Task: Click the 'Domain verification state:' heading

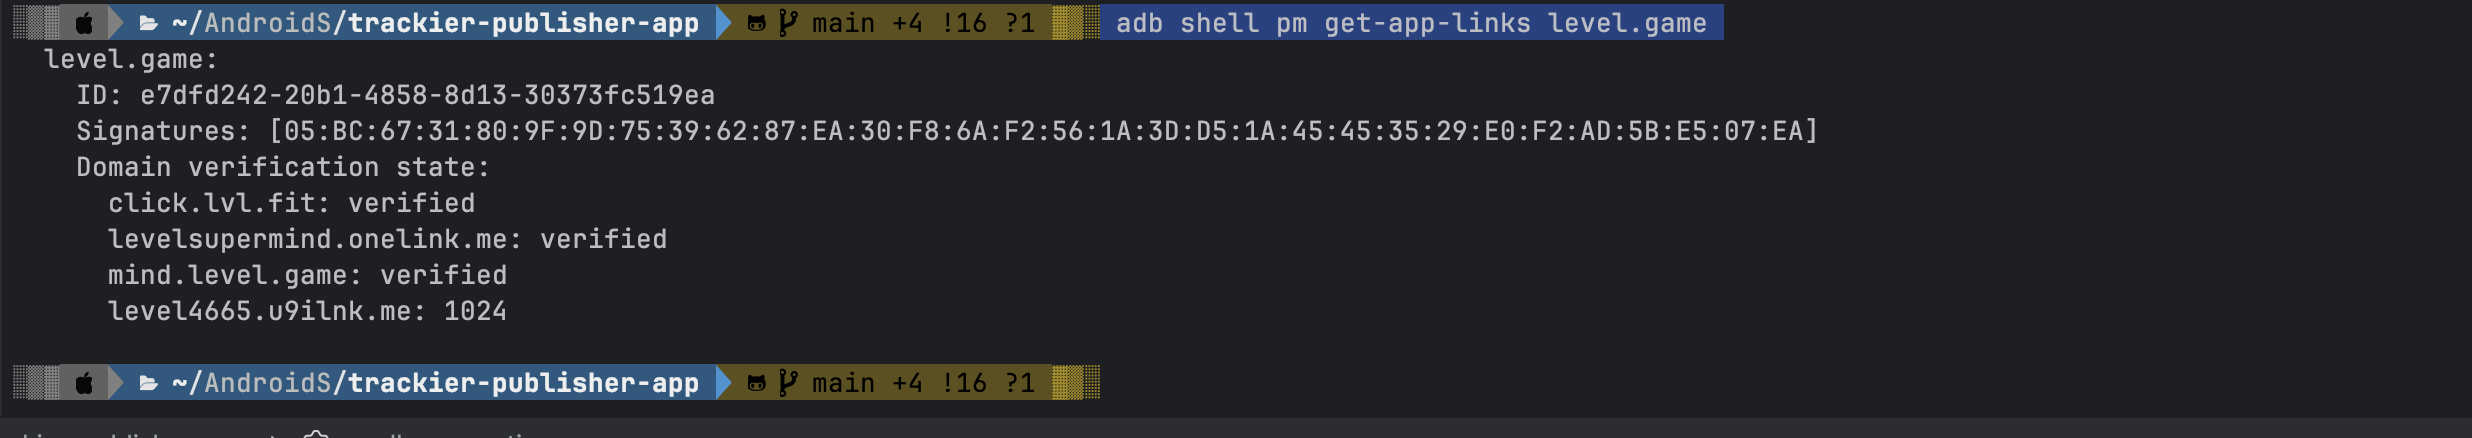Action: point(283,167)
